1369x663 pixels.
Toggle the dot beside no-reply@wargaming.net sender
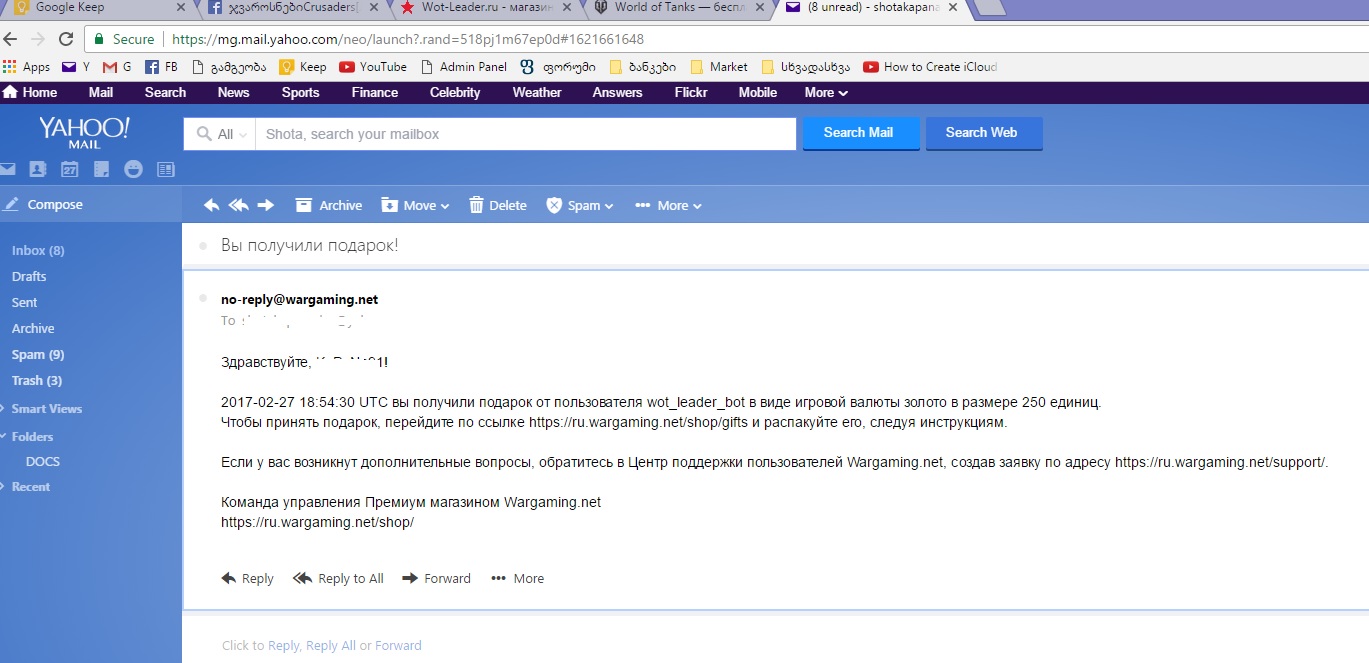203,298
